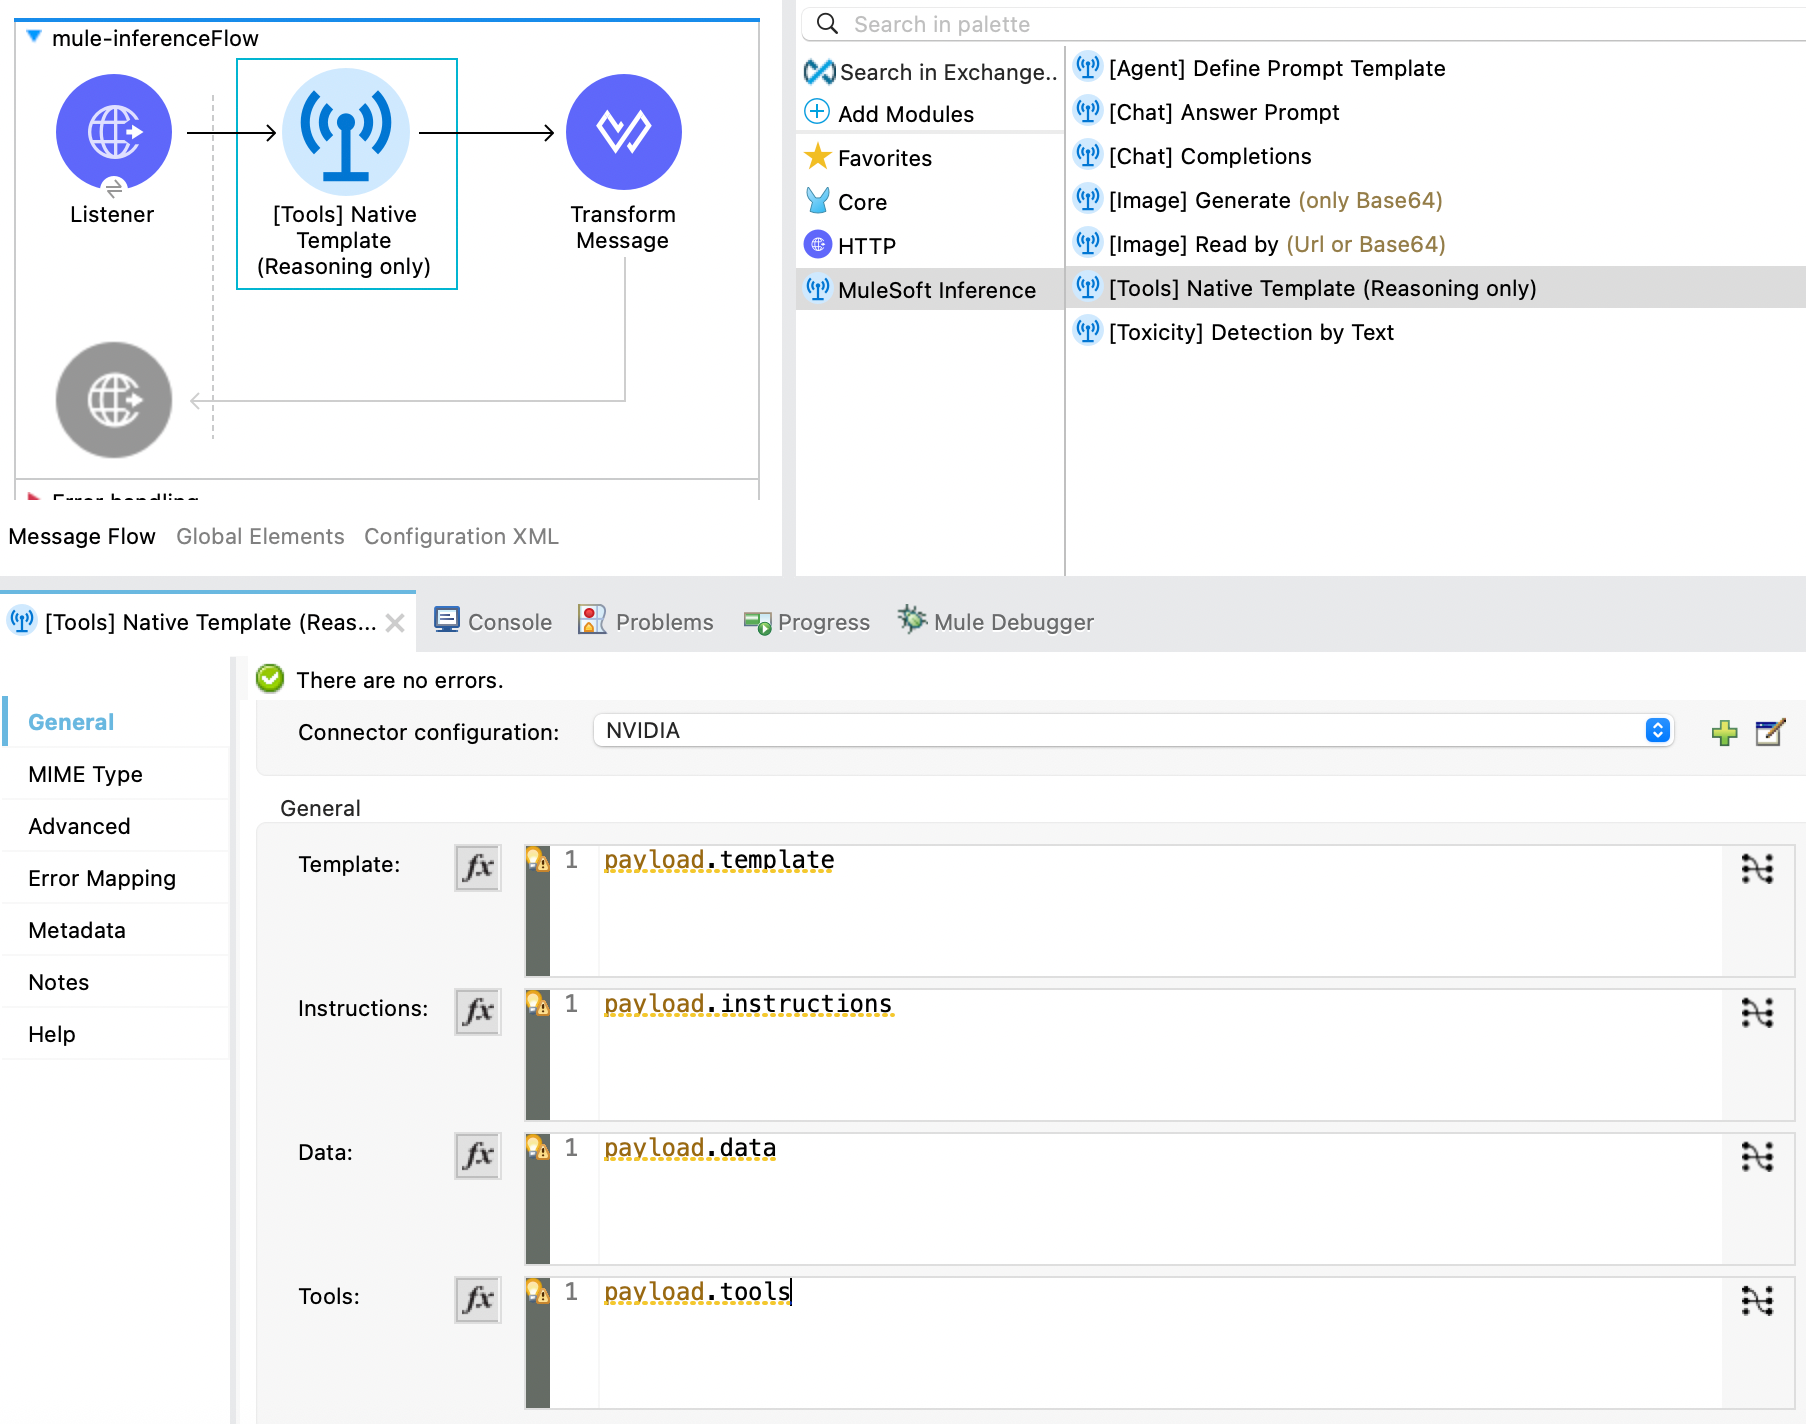Choose Image Read by Url operation
The image size is (1806, 1424).
tap(1260, 244)
